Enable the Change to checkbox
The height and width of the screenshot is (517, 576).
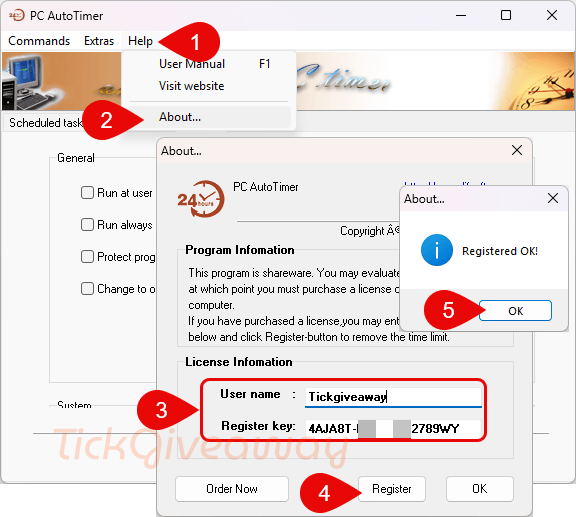click(x=87, y=288)
